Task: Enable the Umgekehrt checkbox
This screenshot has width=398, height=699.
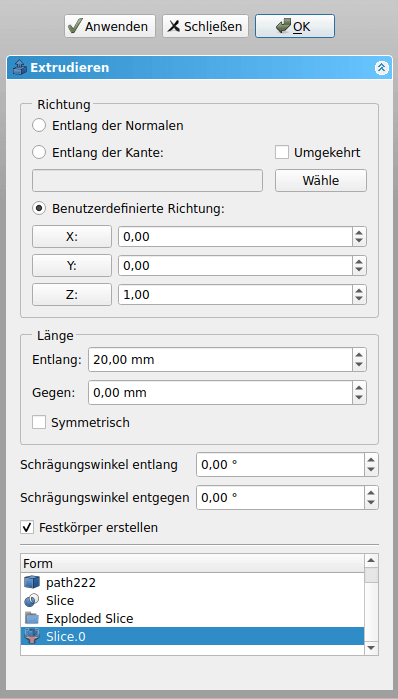Action: point(282,152)
